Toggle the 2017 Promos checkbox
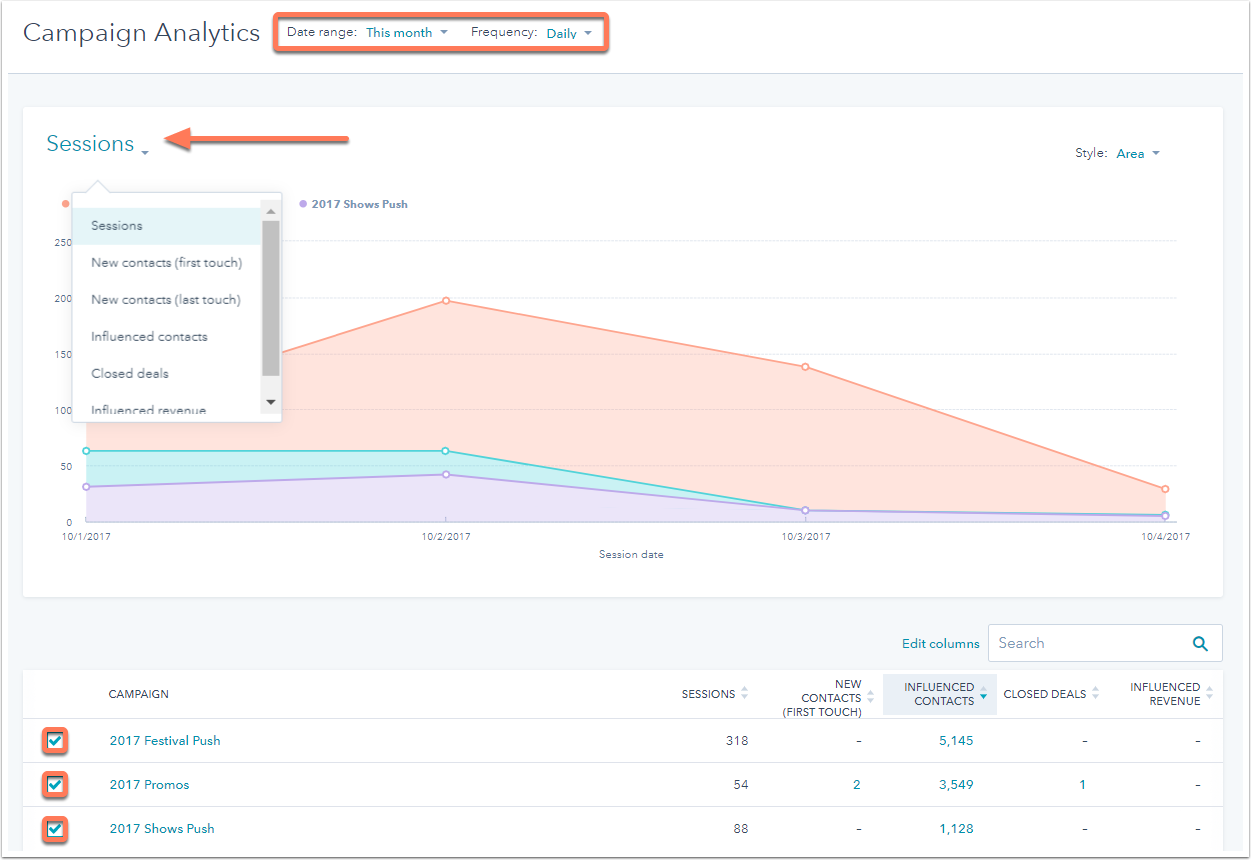The width and height of the screenshot is (1251, 860). pyautogui.click(x=56, y=785)
